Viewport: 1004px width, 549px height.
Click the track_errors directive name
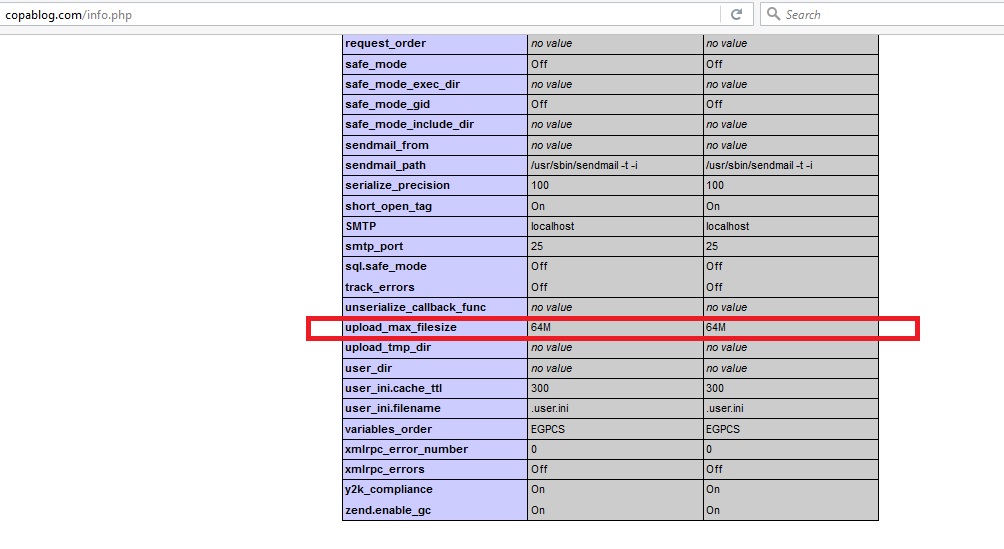point(380,287)
